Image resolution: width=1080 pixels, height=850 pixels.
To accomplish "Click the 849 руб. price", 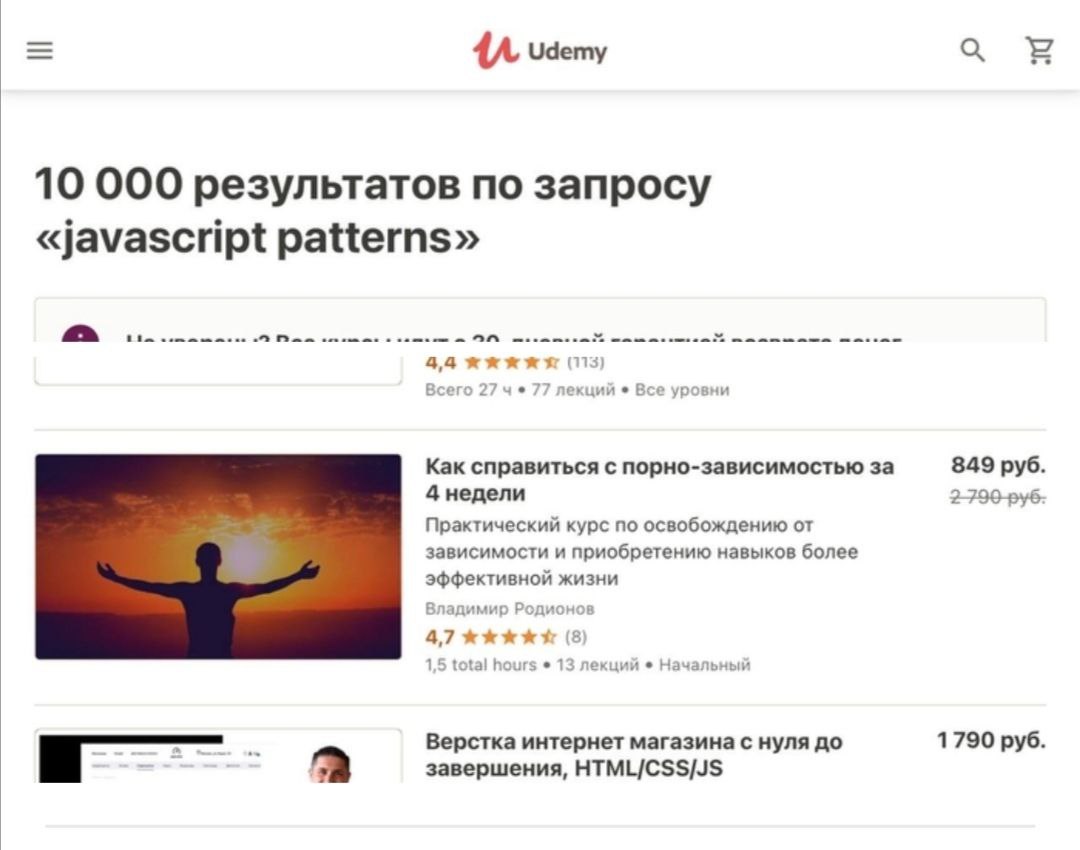I will pyautogui.click(x=998, y=465).
